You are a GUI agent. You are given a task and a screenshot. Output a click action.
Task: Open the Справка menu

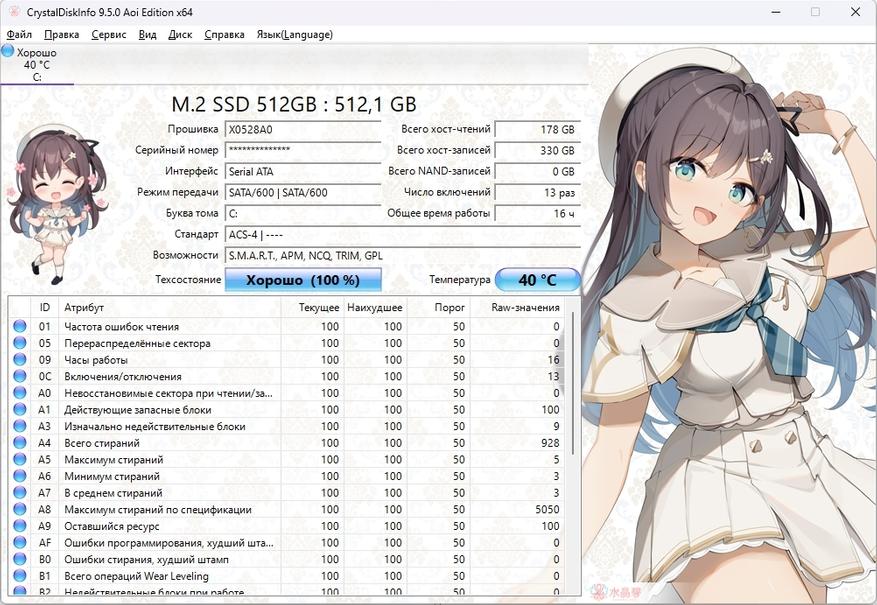point(224,34)
